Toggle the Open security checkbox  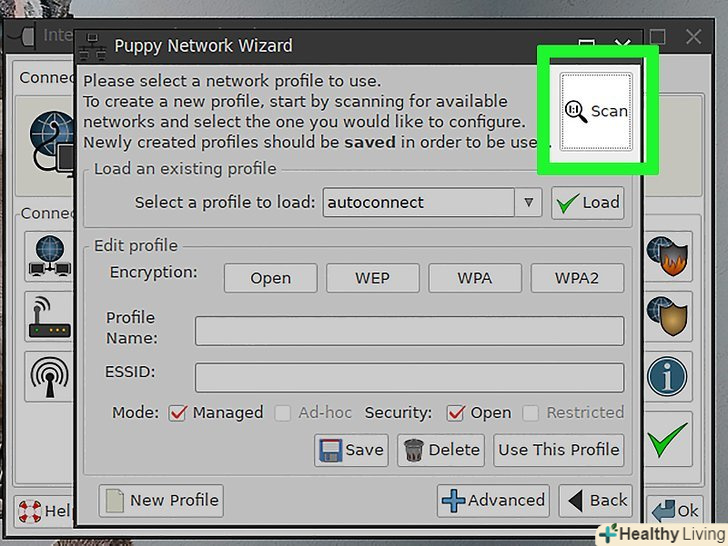[455, 413]
